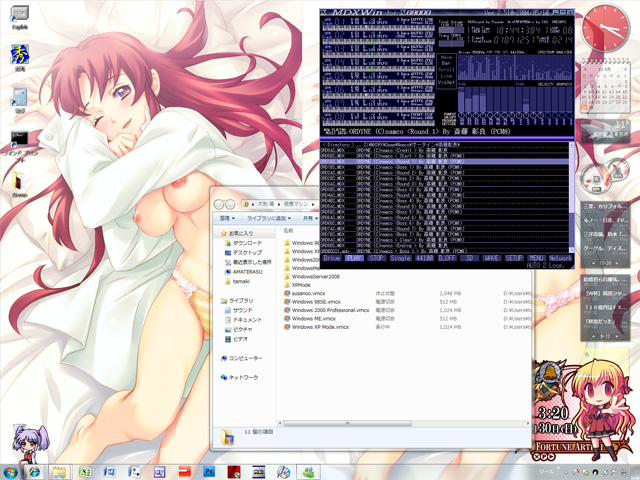
Task: Toggle the Single play mode button
Action: pyautogui.click(x=399, y=258)
